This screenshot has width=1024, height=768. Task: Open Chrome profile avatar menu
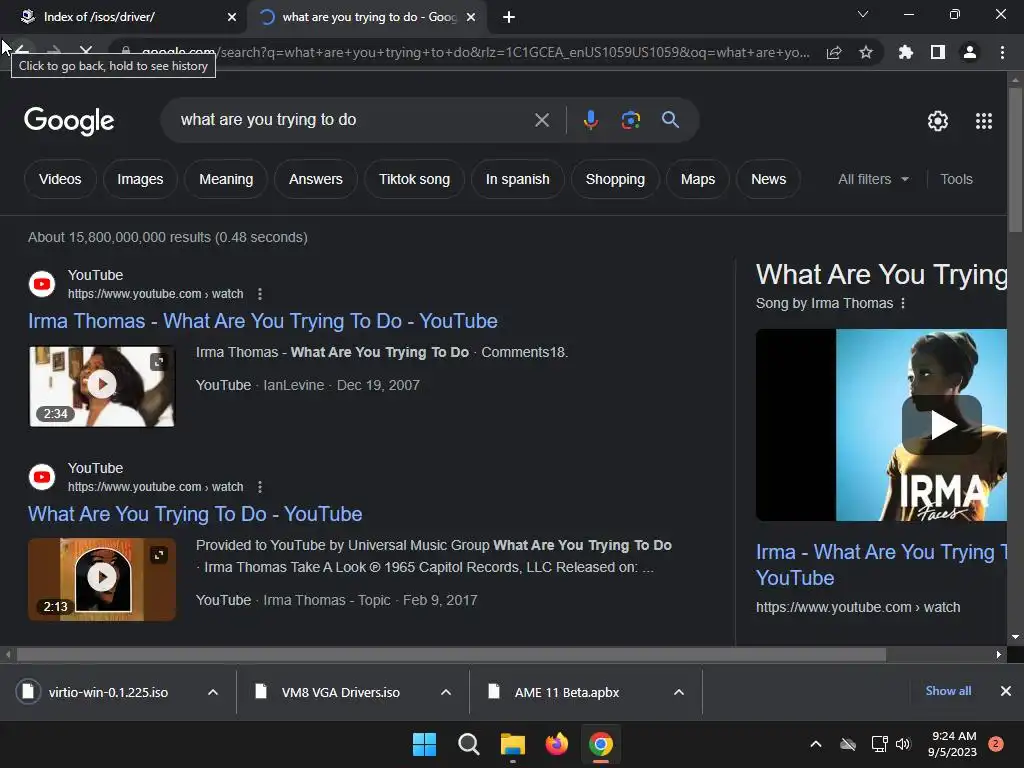pyautogui.click(x=970, y=52)
